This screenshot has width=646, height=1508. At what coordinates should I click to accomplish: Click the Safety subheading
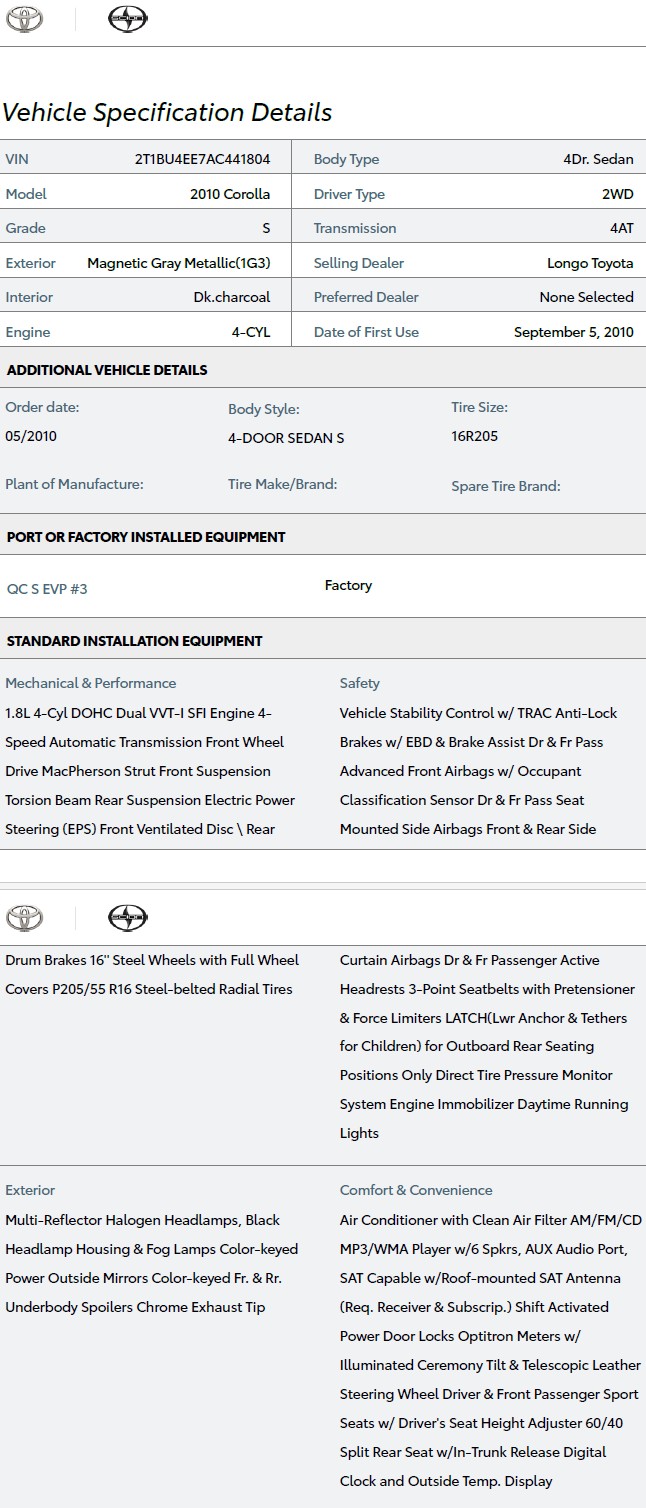coord(360,683)
